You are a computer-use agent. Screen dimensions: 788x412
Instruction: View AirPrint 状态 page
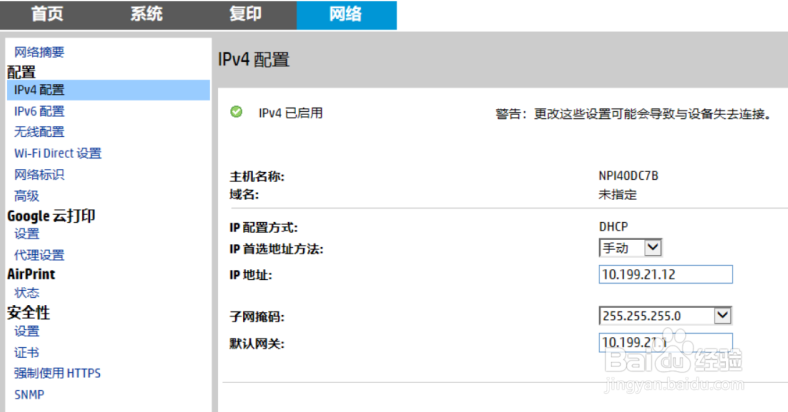[27, 292]
